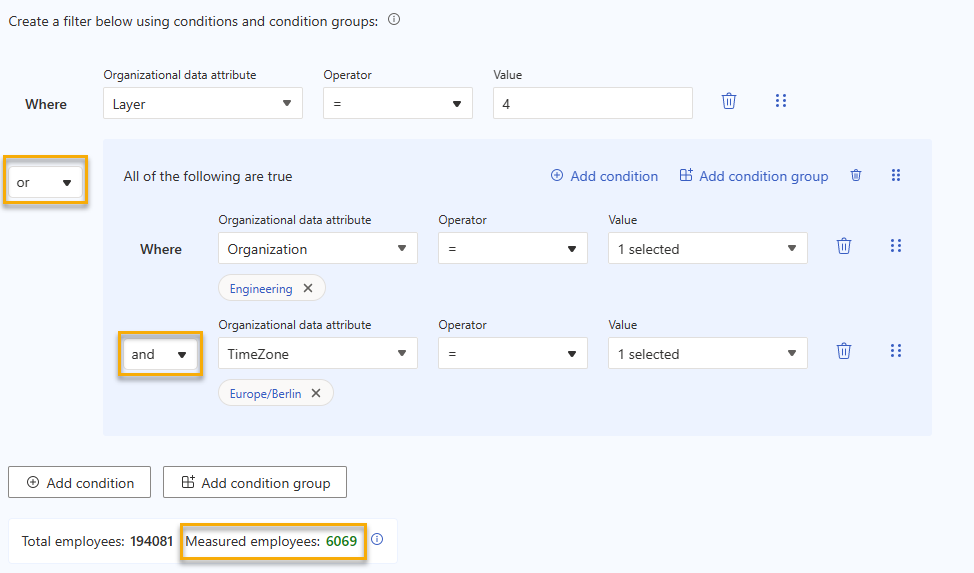Viewport: 974px width, 573px height.
Task: Remove the Europe/Berlin tag
Action: coord(316,394)
